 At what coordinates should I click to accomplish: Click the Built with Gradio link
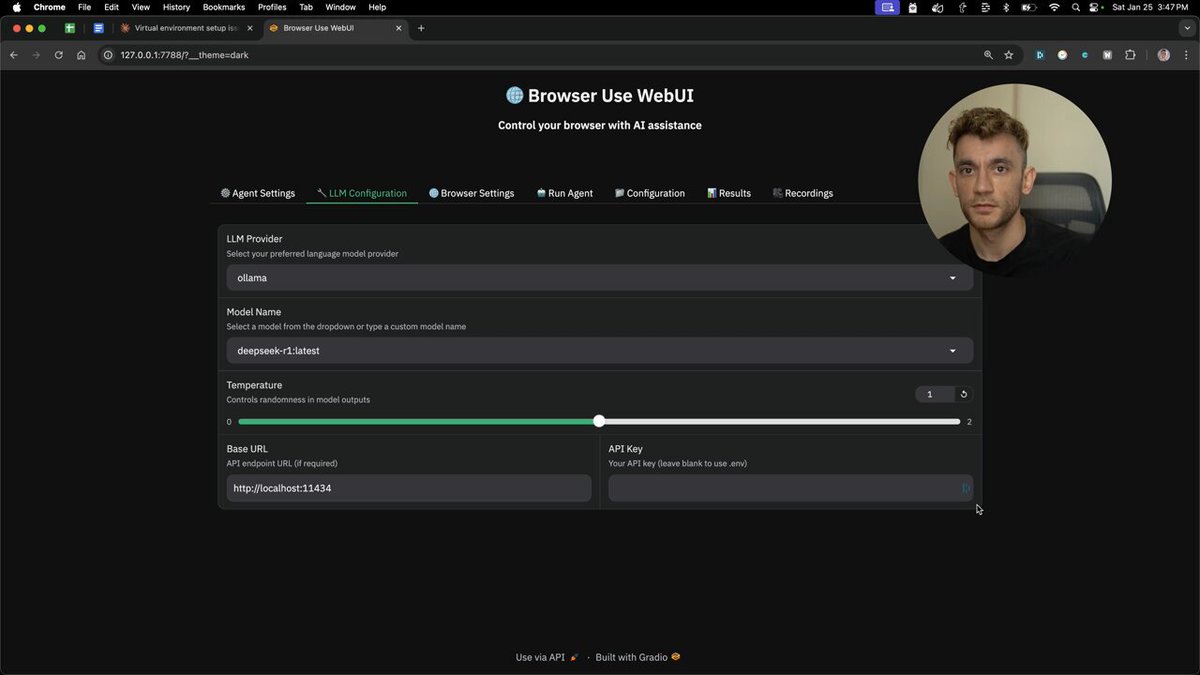click(638, 657)
